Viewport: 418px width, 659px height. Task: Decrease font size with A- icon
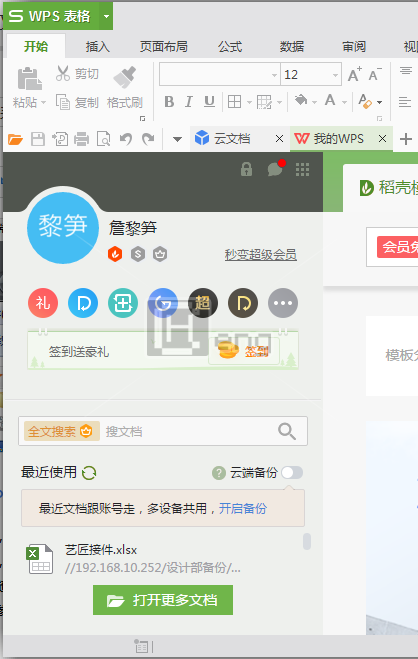pos(375,74)
